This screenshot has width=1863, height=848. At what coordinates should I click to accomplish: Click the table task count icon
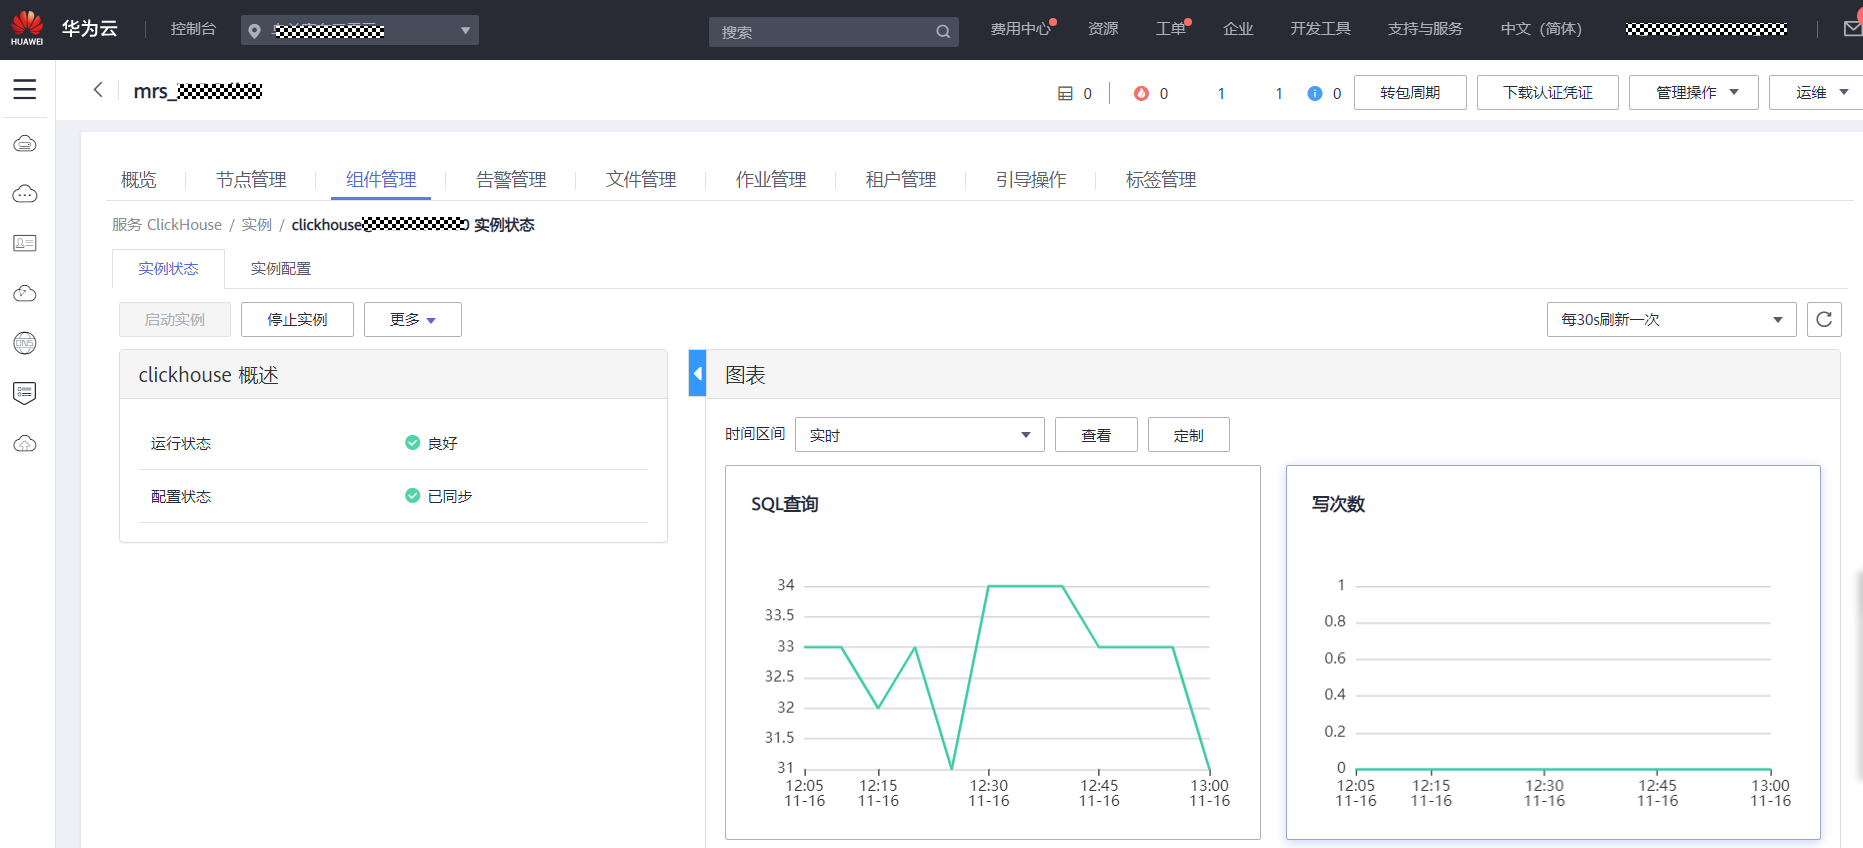coord(1065,93)
